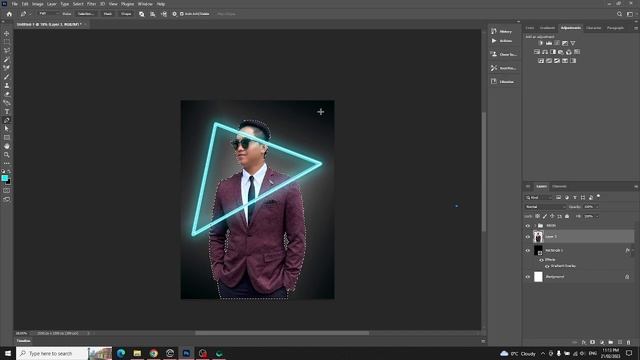Toggle layer filtering on/off switch

click(x=598, y=196)
